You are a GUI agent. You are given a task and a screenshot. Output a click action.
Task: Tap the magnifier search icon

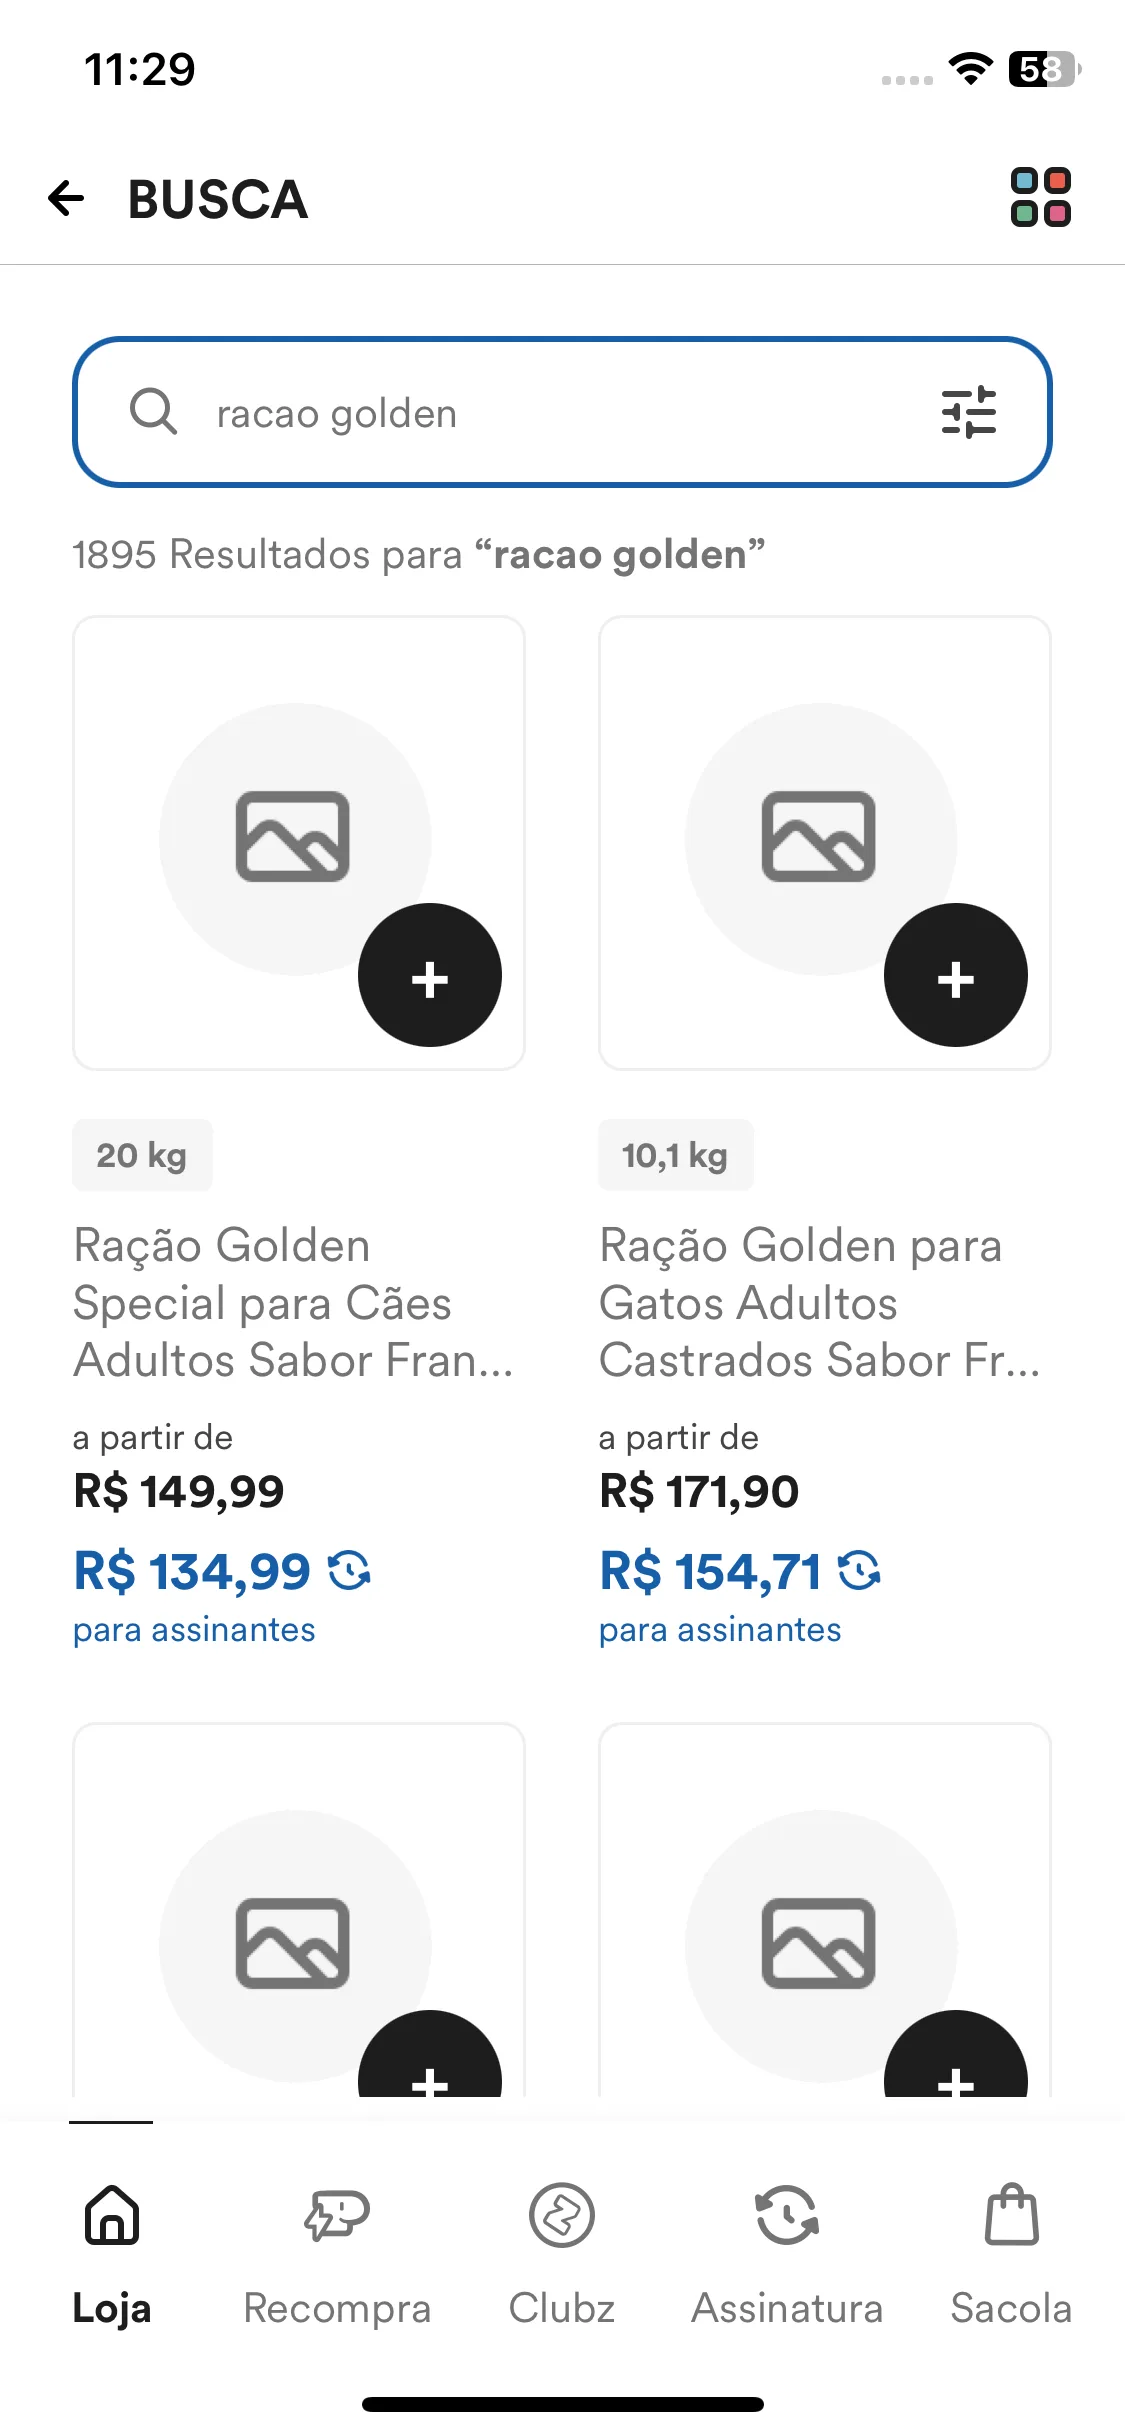[153, 412]
